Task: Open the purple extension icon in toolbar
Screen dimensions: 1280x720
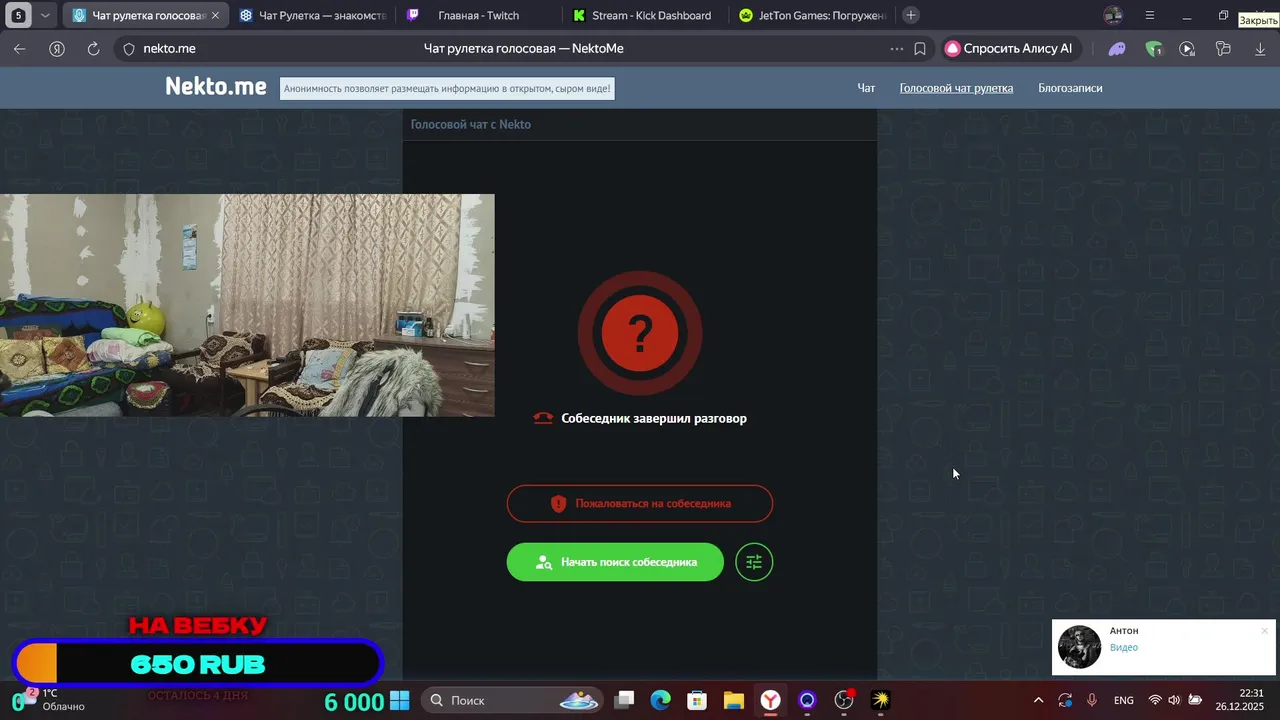Action: pyautogui.click(x=1117, y=48)
